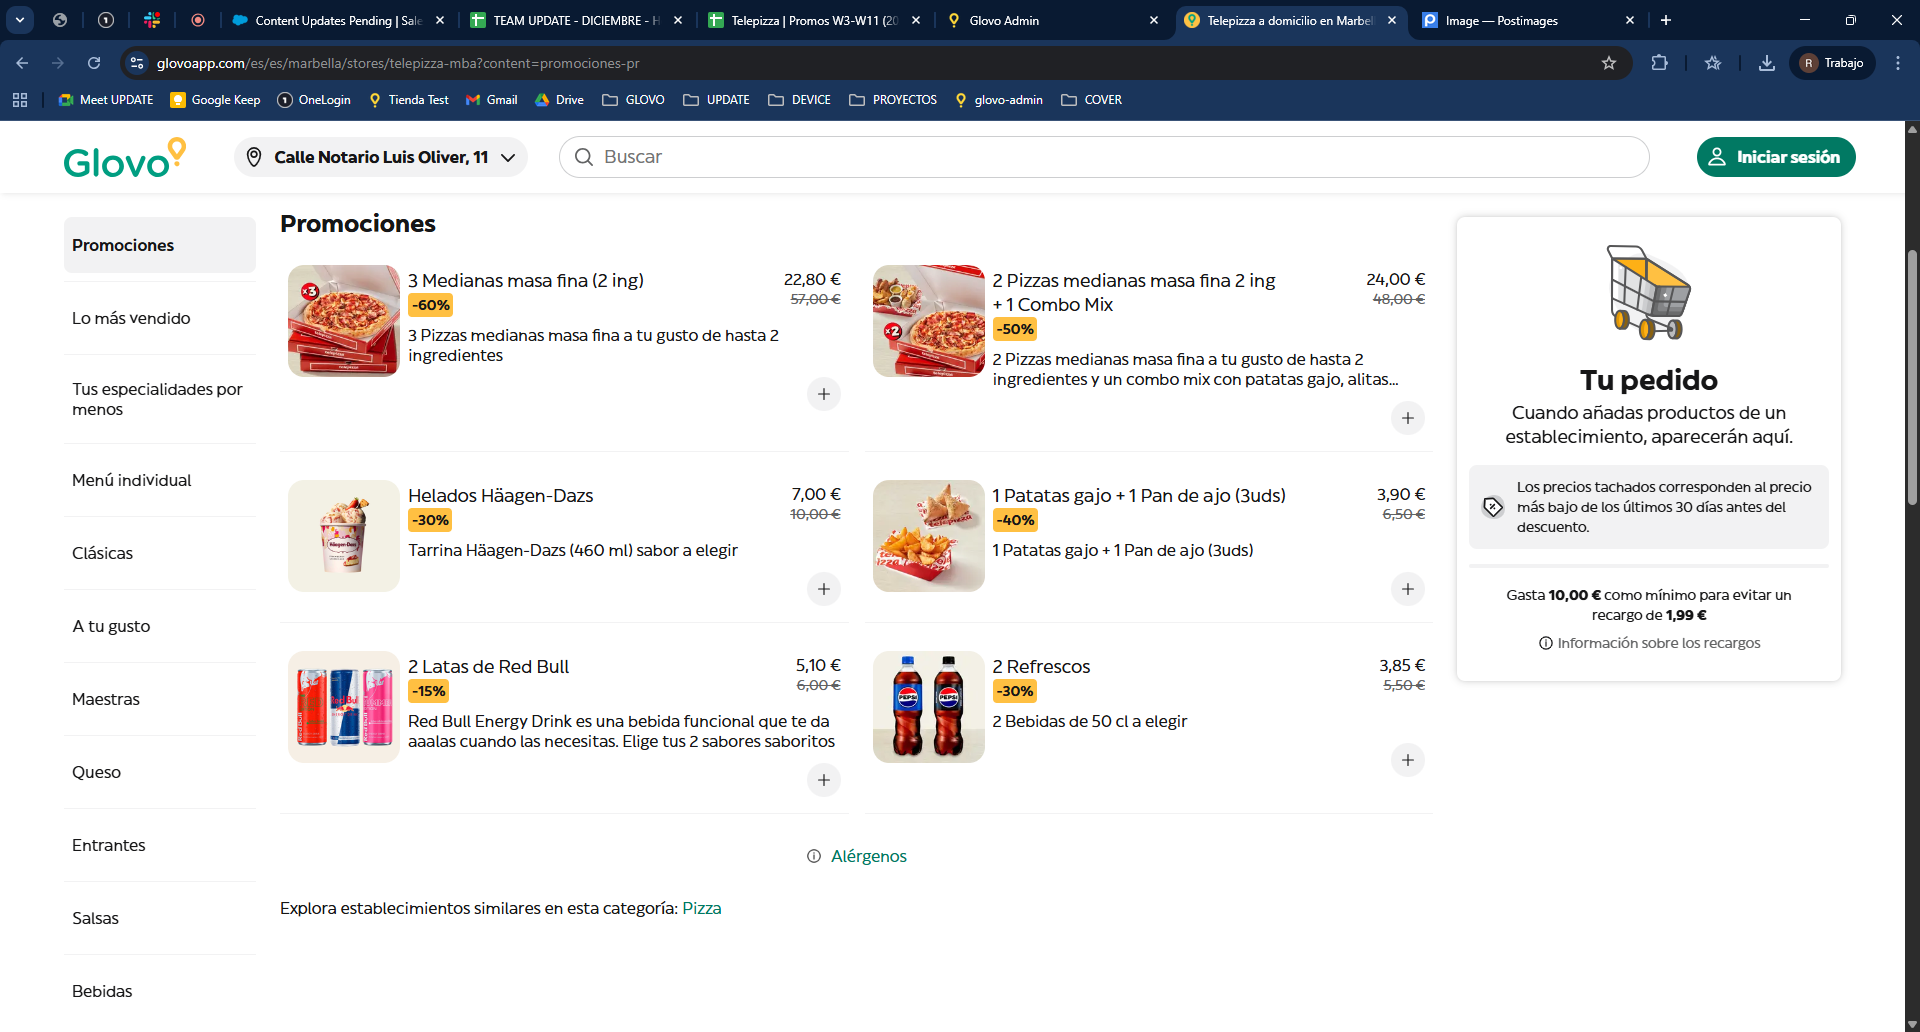Viewport: 1920px width, 1032px height.
Task: Open the PROYECTOS bookmarks folder
Action: pyautogui.click(x=893, y=100)
